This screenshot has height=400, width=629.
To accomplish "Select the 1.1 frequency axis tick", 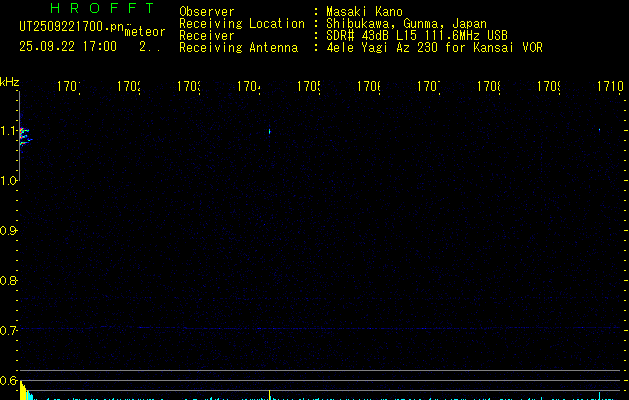I will click(x=8, y=131).
